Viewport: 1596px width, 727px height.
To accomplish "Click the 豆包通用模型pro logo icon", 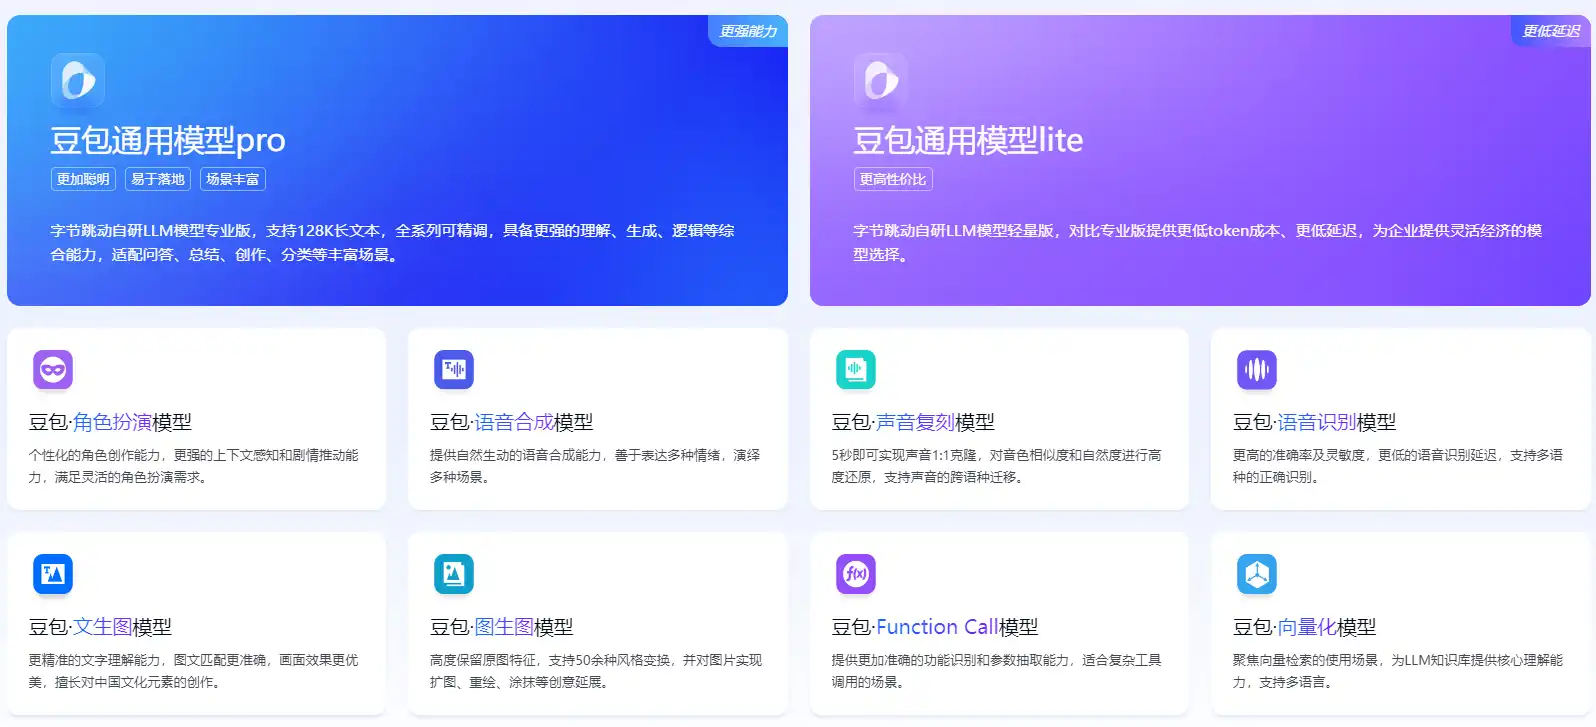I will (x=78, y=80).
